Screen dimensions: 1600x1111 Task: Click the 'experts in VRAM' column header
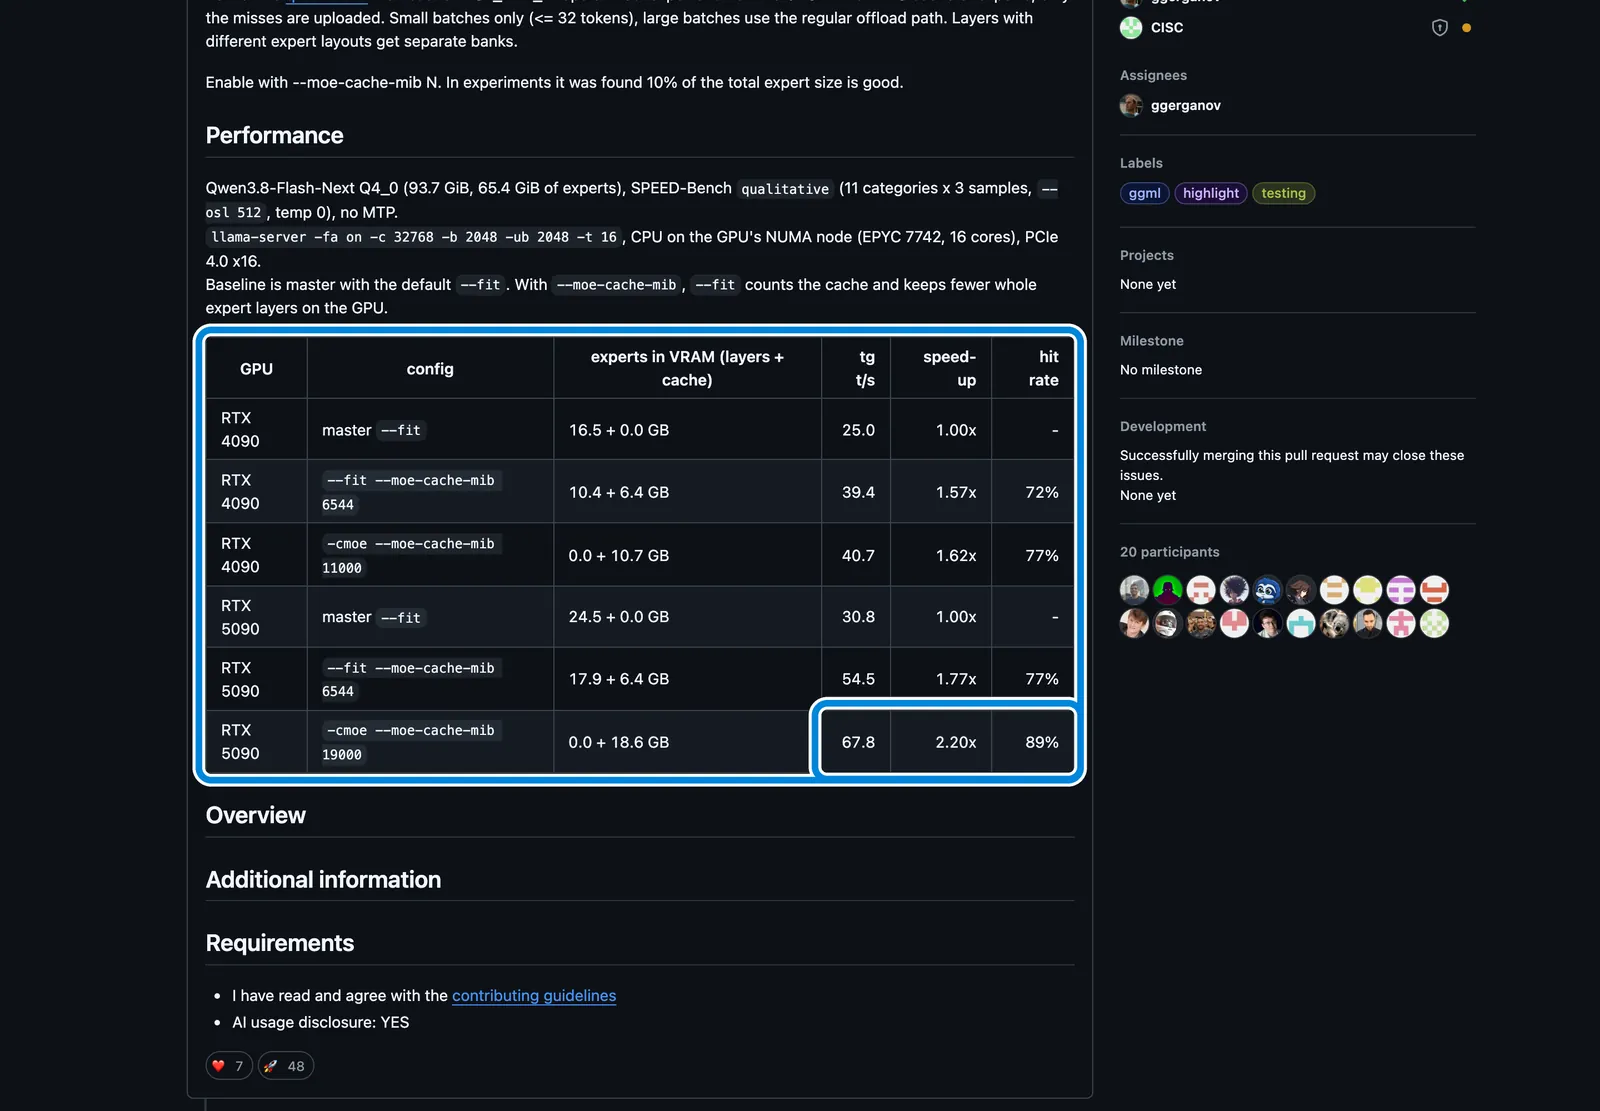click(x=687, y=369)
